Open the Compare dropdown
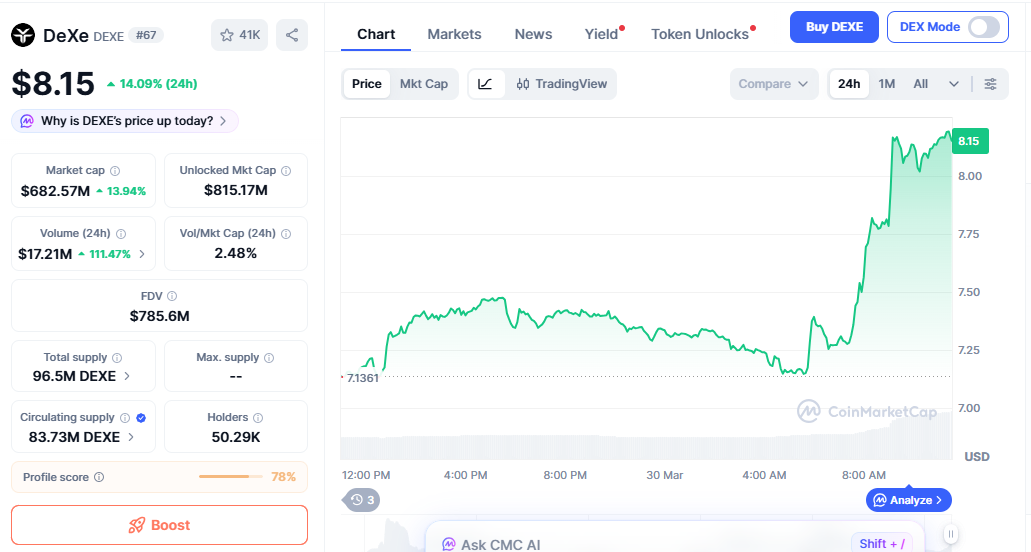 [x=774, y=84]
